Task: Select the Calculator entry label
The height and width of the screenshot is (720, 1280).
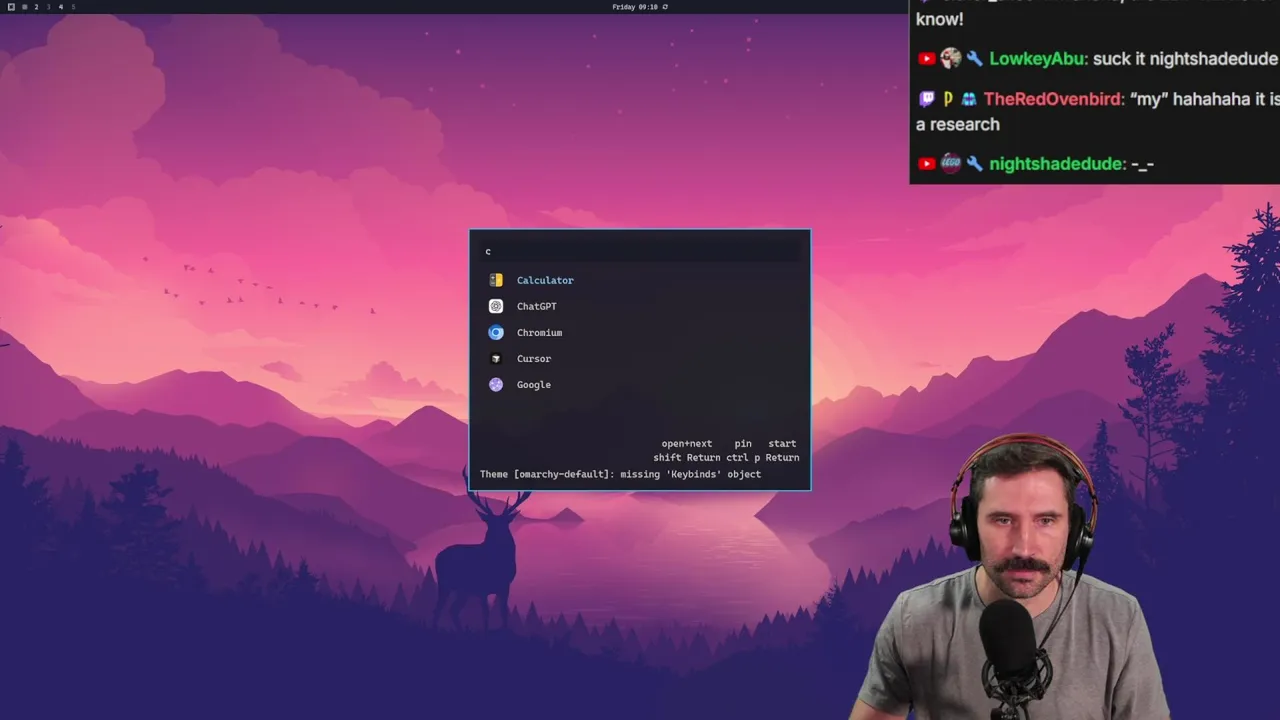Action: (x=545, y=280)
